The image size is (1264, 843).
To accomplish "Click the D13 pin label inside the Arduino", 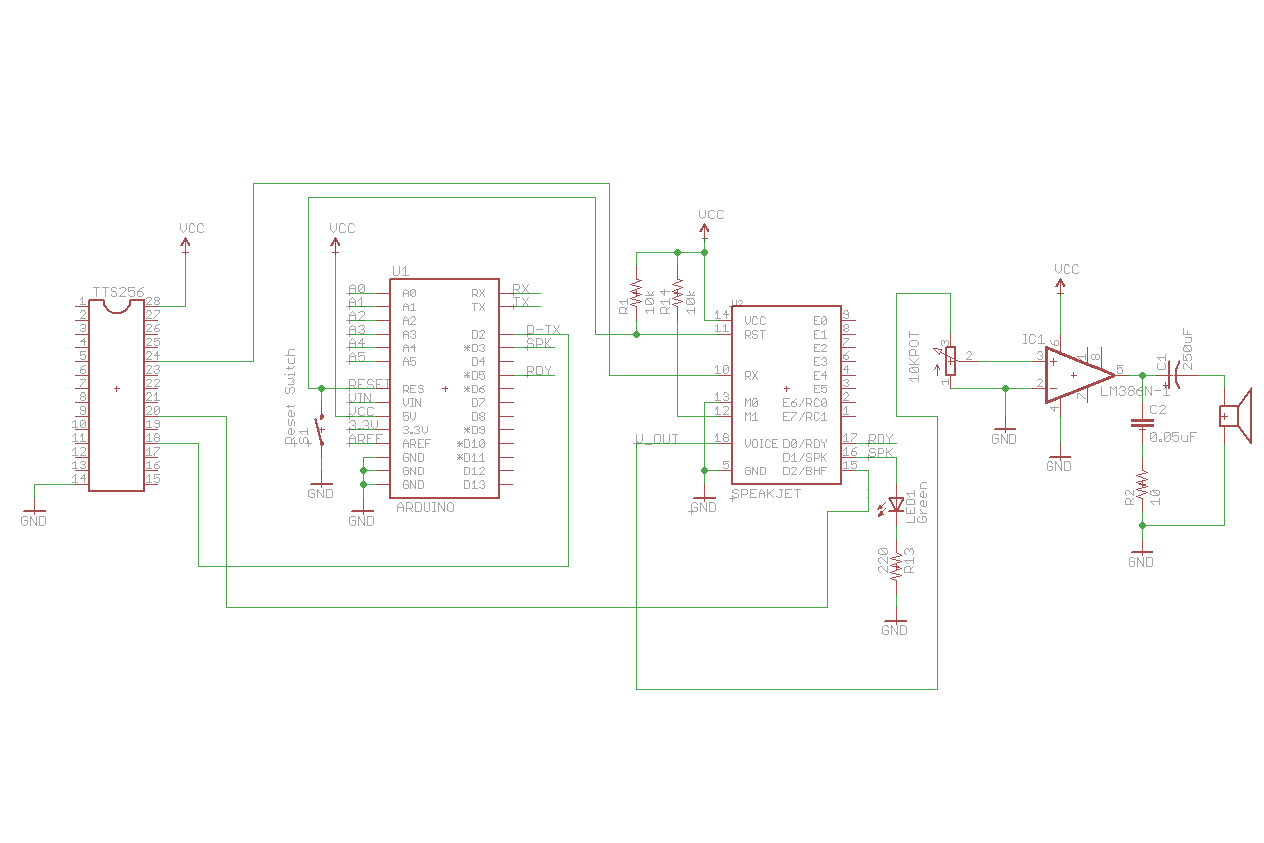I will coord(474,485).
